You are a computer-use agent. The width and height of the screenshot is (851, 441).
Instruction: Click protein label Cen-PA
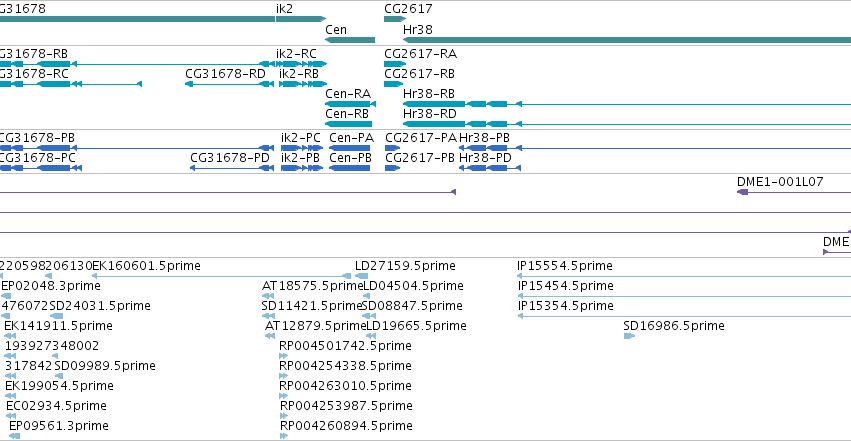click(352, 138)
